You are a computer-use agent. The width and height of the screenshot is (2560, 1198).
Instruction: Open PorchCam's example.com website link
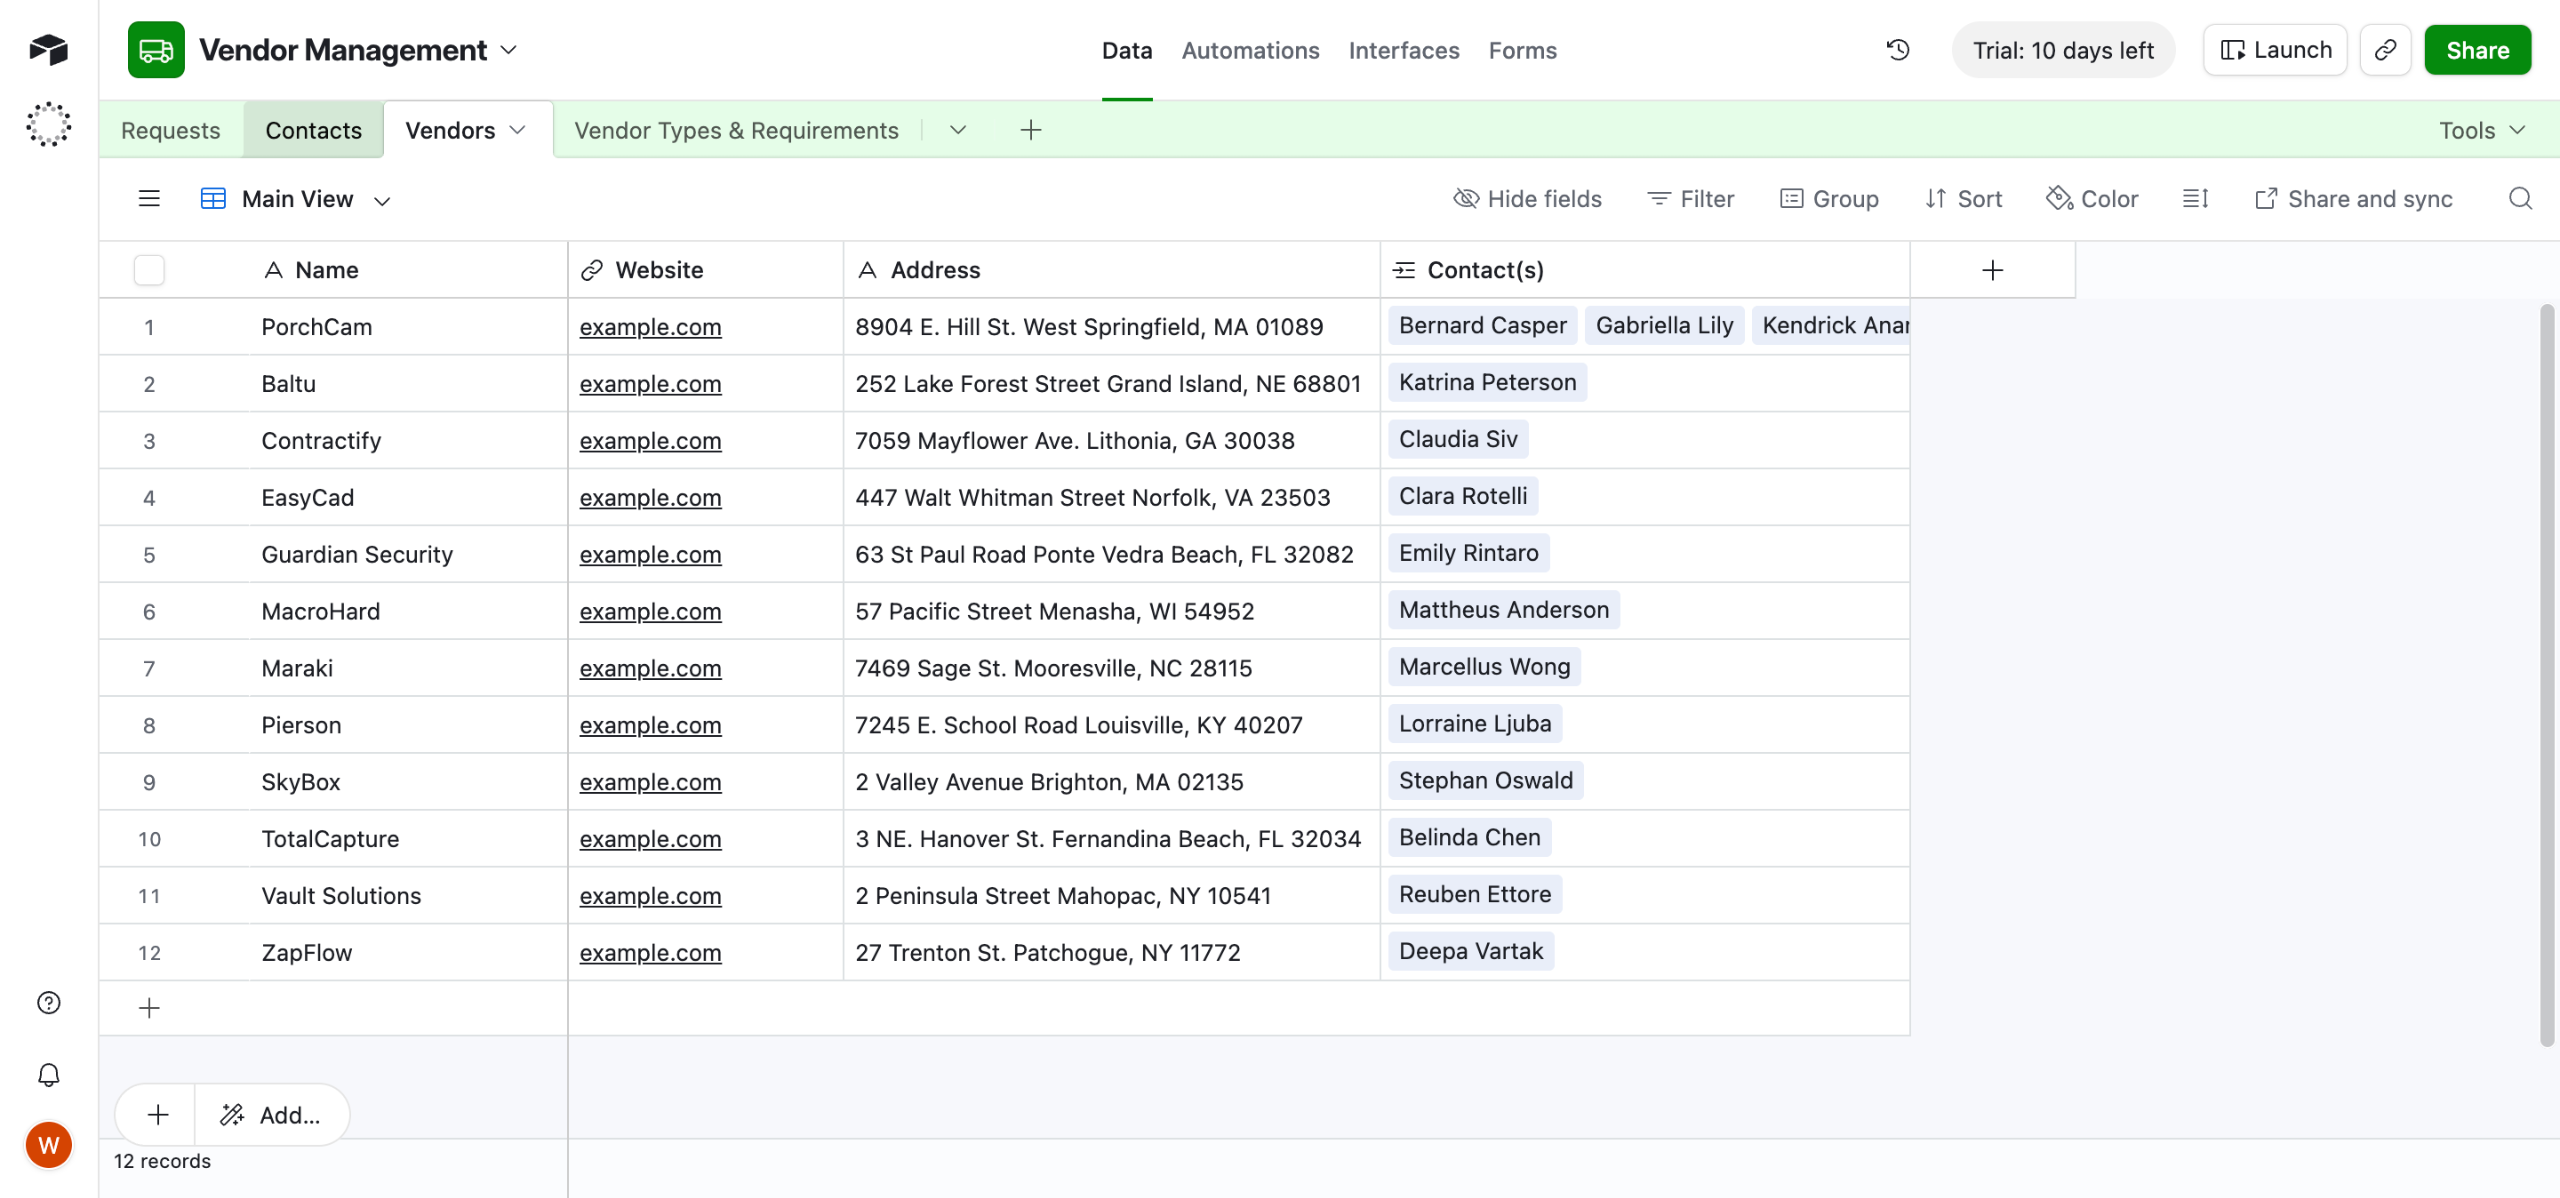[650, 327]
